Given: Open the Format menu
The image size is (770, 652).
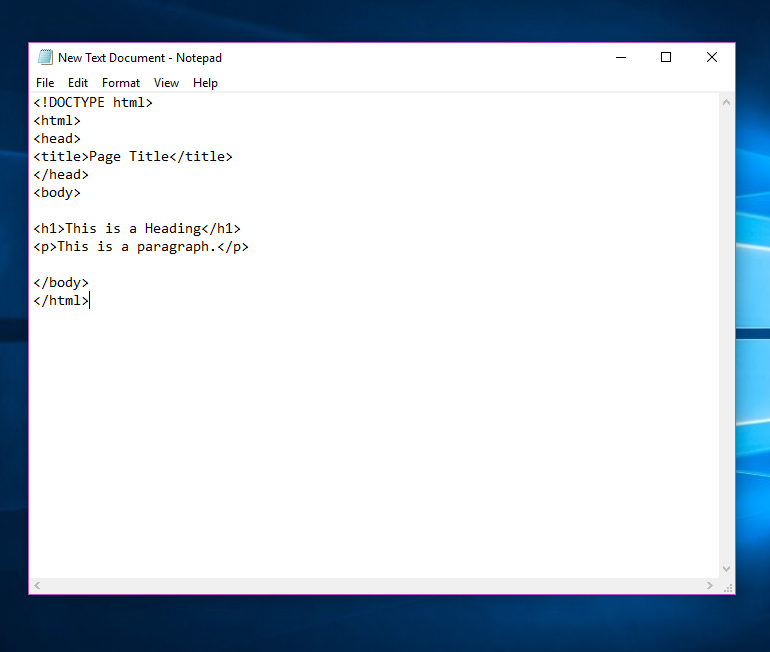Looking at the screenshot, I should tap(121, 83).
